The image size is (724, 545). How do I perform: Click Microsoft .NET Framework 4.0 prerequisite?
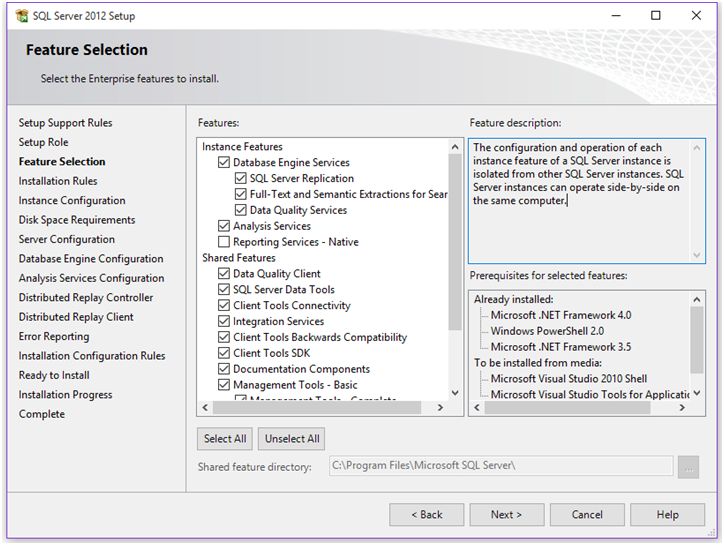(561, 315)
